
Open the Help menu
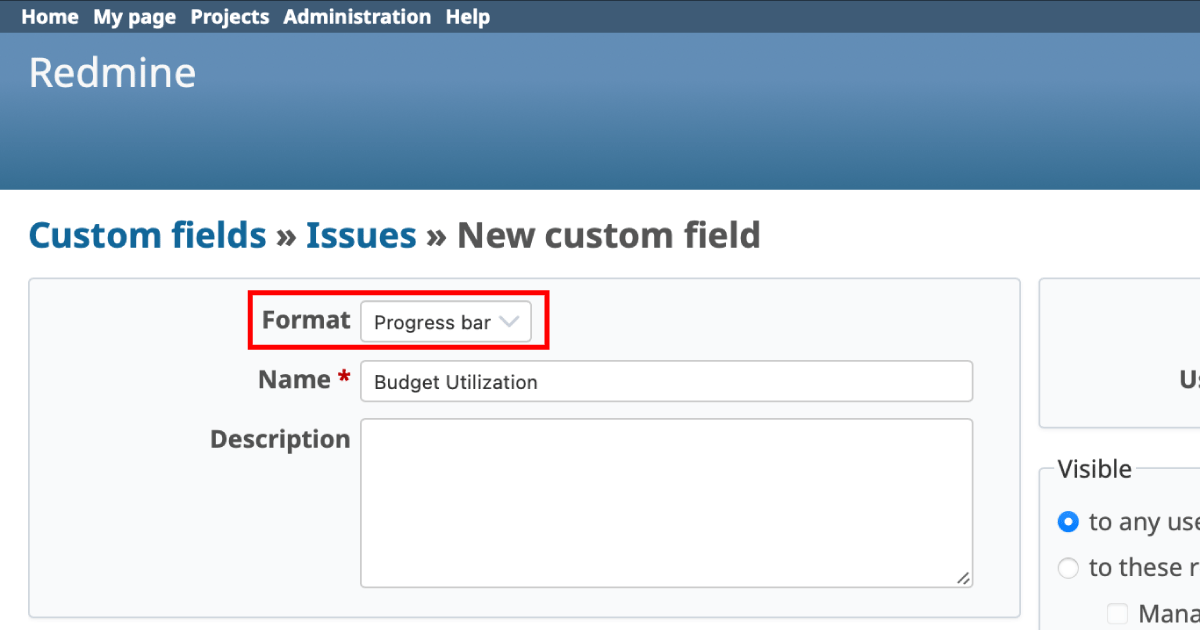(x=468, y=16)
